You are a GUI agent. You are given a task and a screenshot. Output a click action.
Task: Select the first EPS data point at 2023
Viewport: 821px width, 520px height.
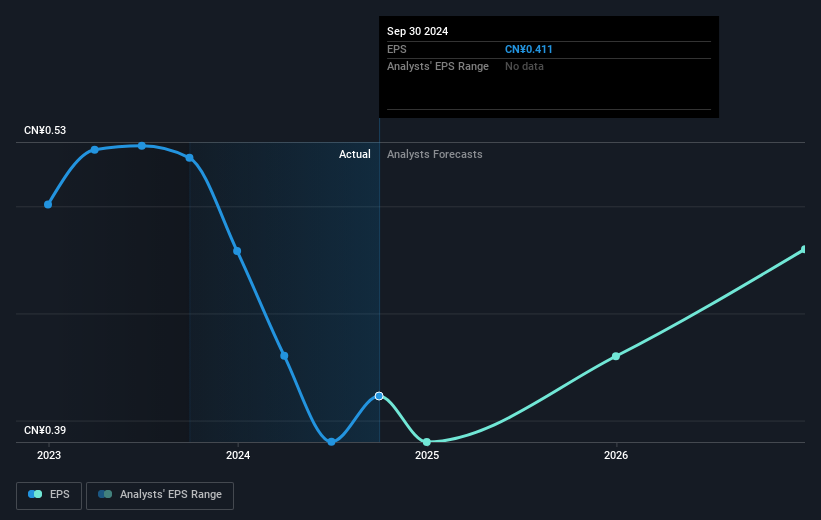48,204
